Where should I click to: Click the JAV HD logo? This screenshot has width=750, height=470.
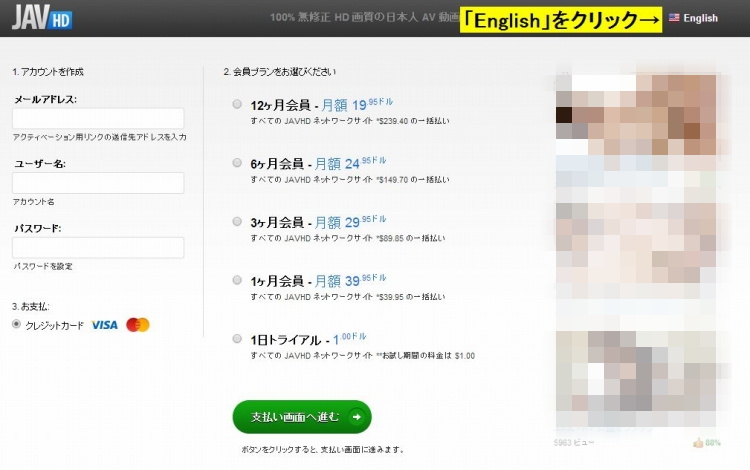[x=42, y=17]
